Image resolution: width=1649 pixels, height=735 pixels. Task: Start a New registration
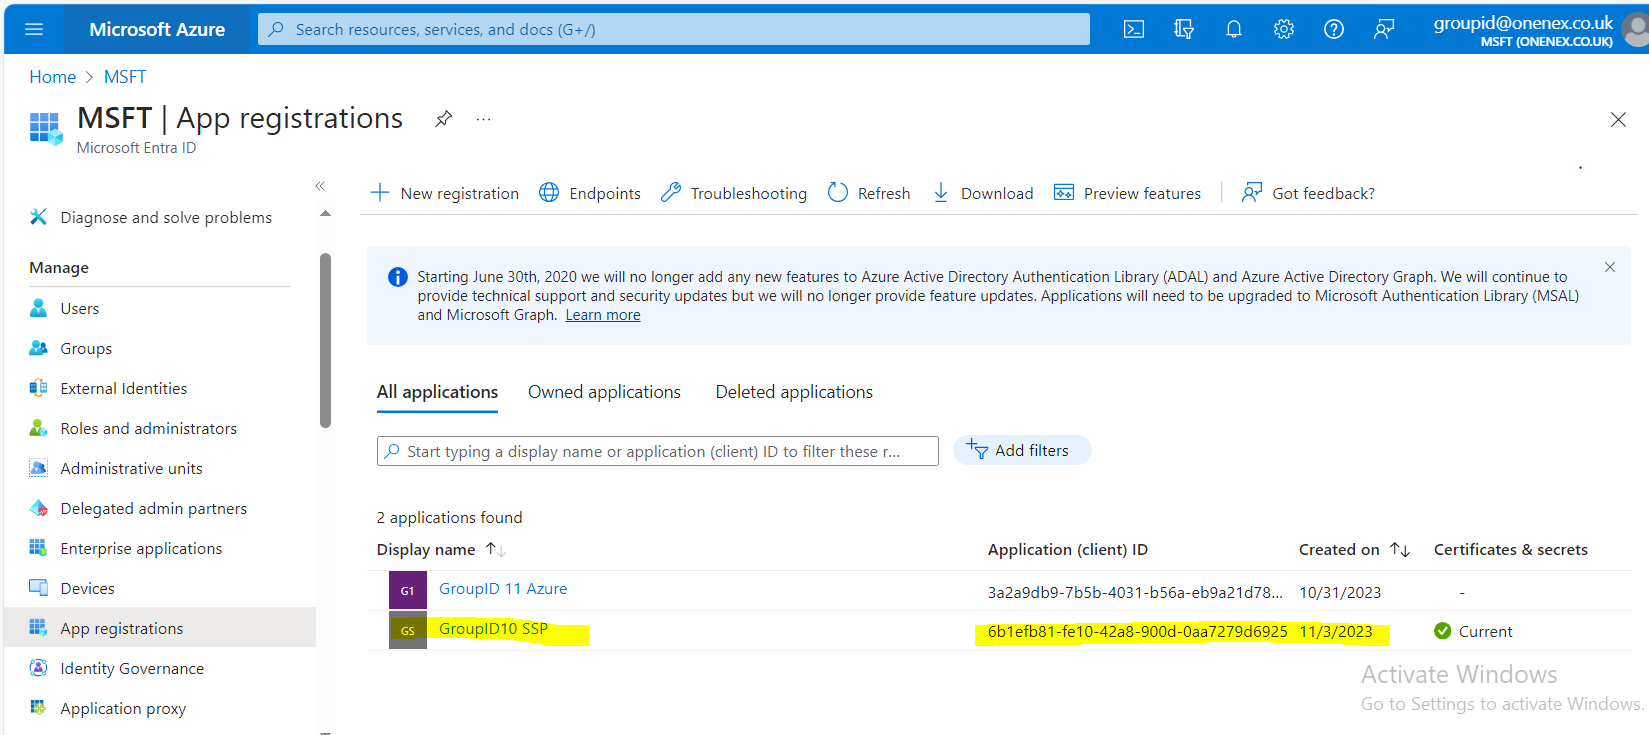coord(445,193)
